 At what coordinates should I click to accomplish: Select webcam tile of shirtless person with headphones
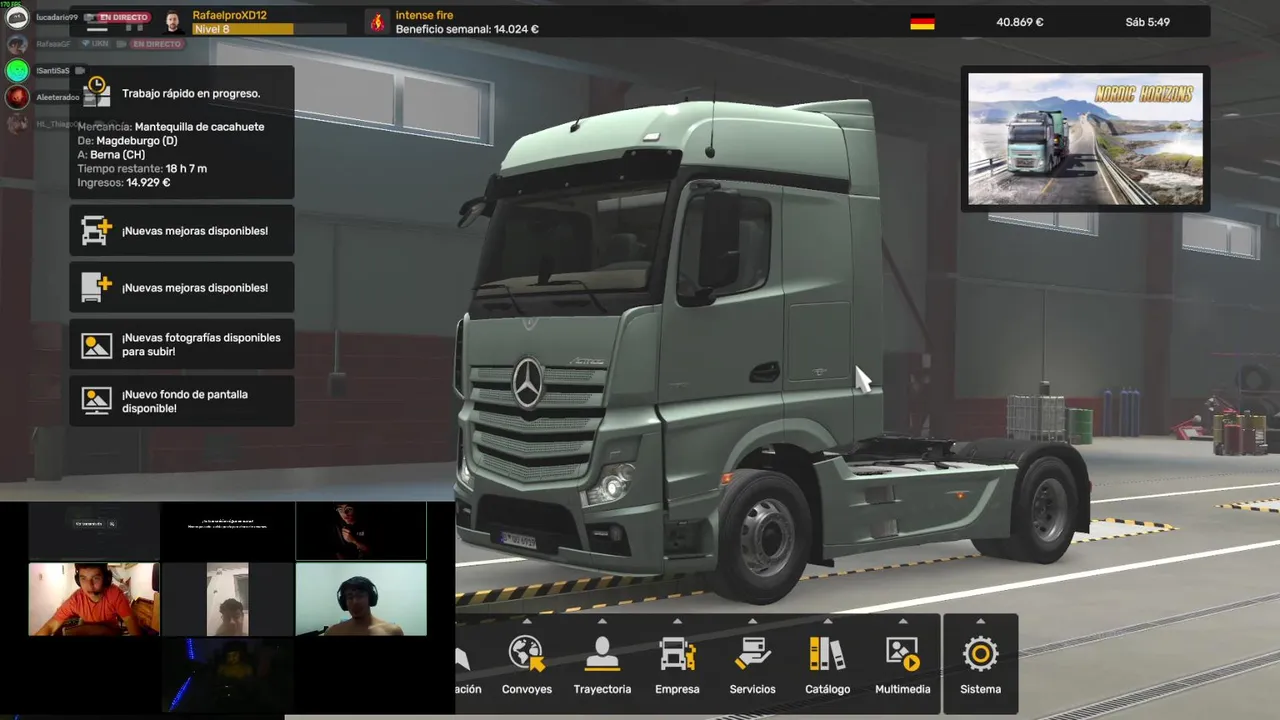pyautogui.click(x=361, y=599)
